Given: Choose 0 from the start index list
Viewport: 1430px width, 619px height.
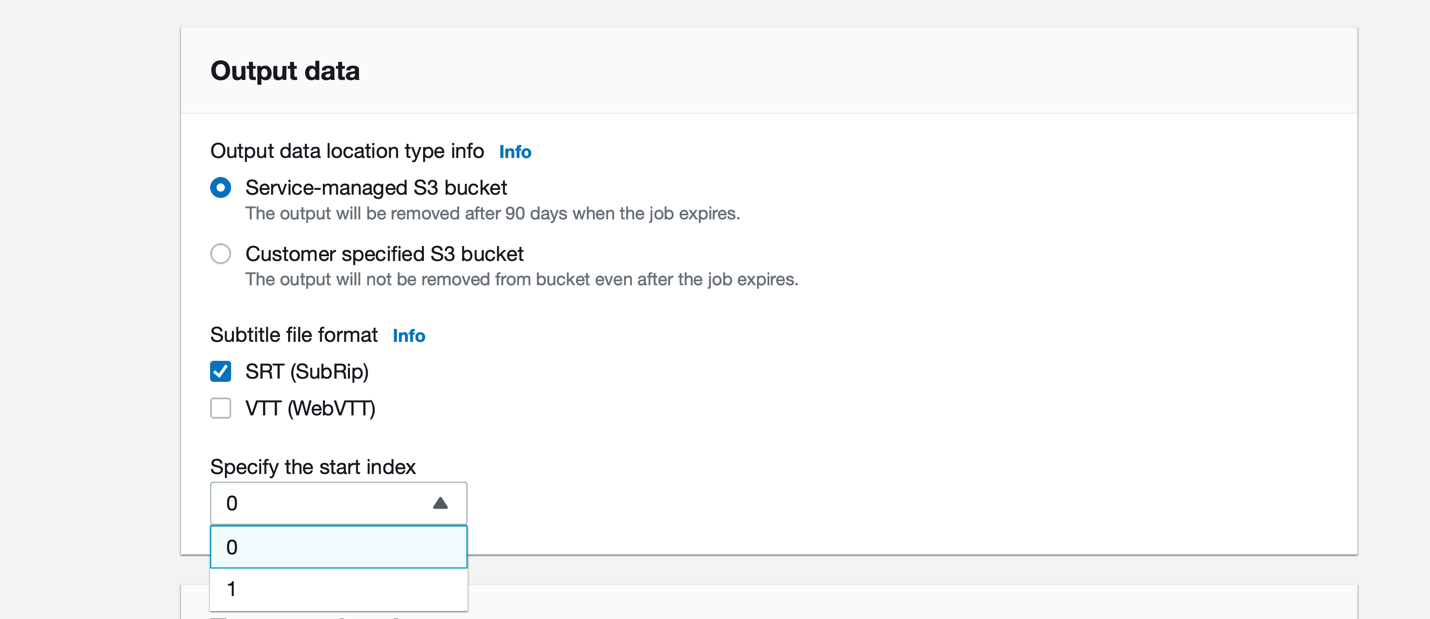Looking at the screenshot, I should coord(338,547).
